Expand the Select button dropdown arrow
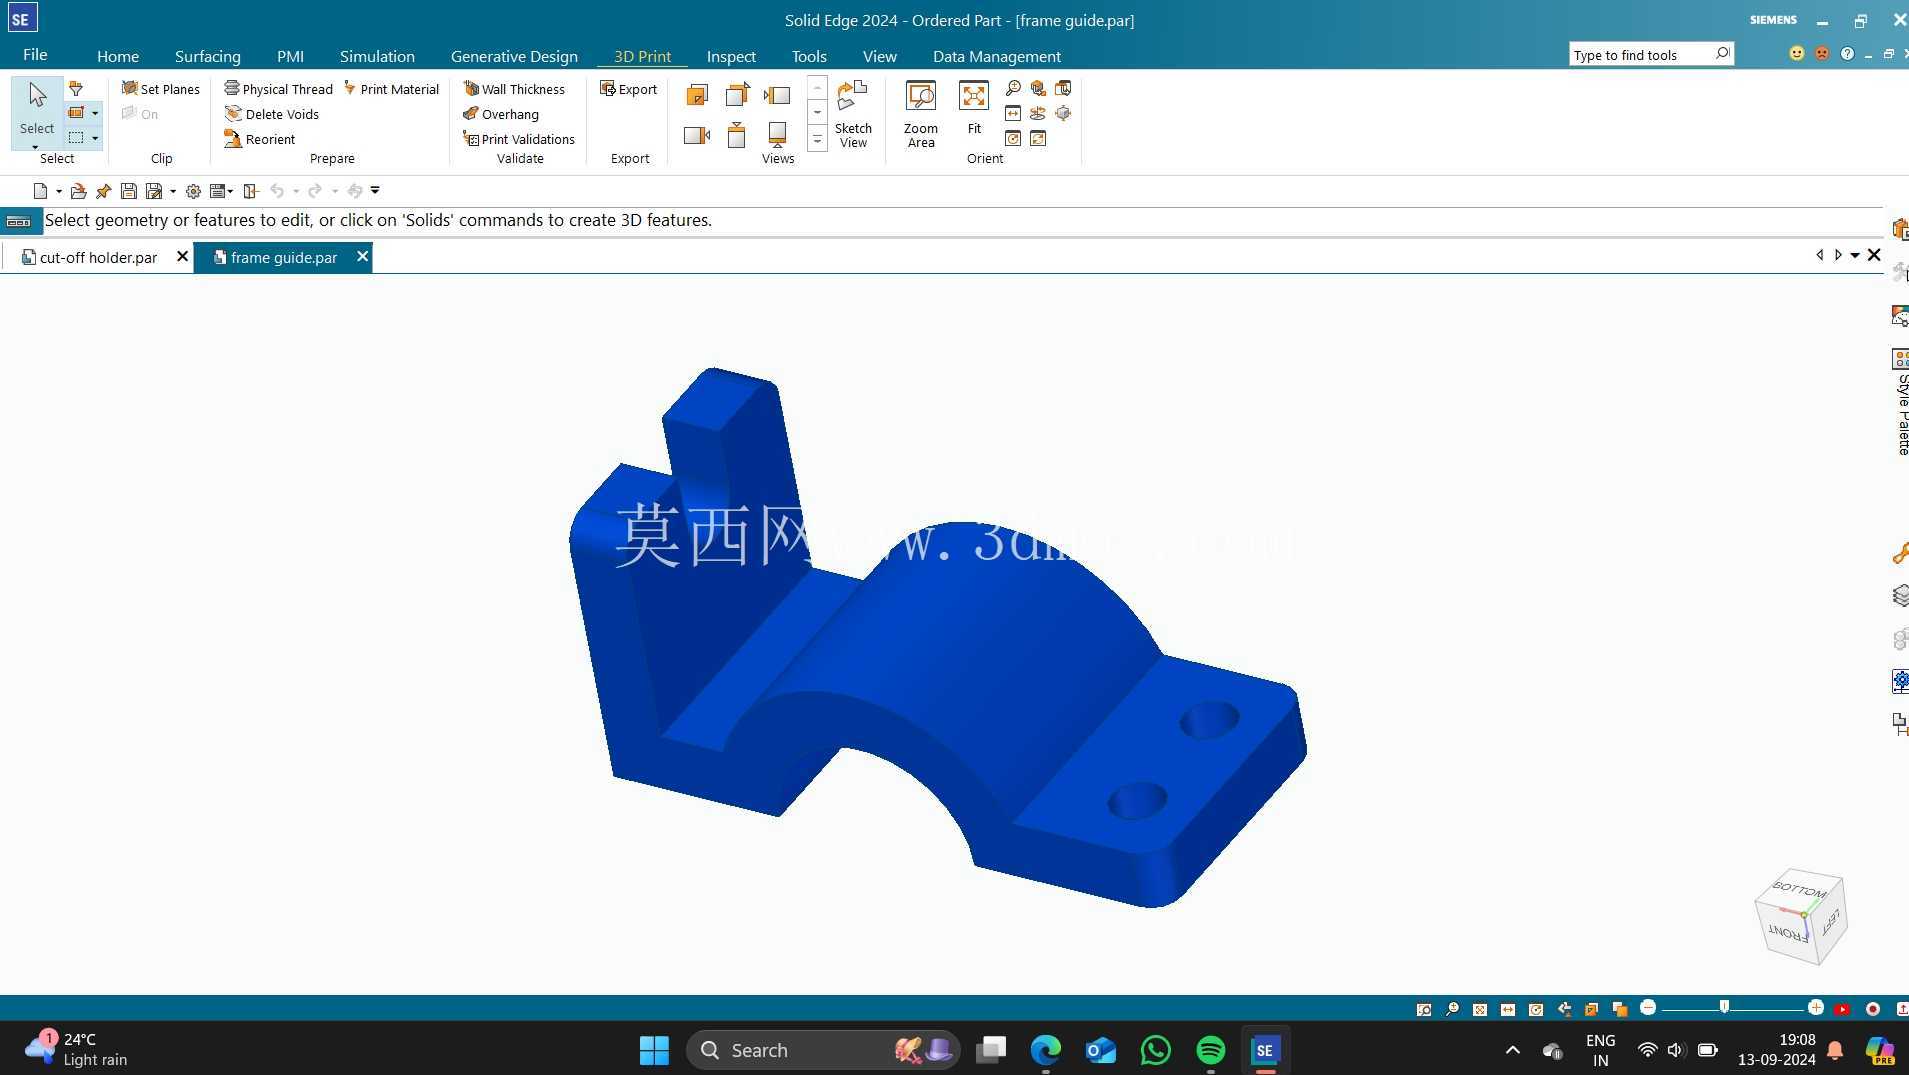This screenshot has height=1075, width=1909. pyautogui.click(x=36, y=147)
